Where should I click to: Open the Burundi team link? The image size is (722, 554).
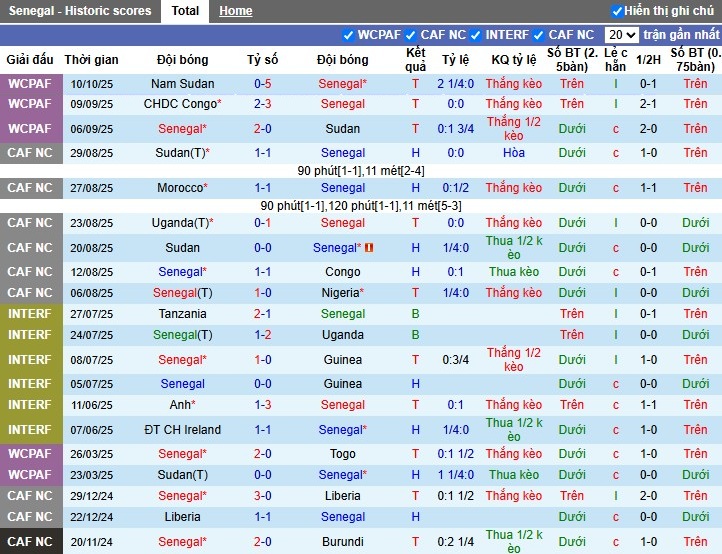[343, 542]
